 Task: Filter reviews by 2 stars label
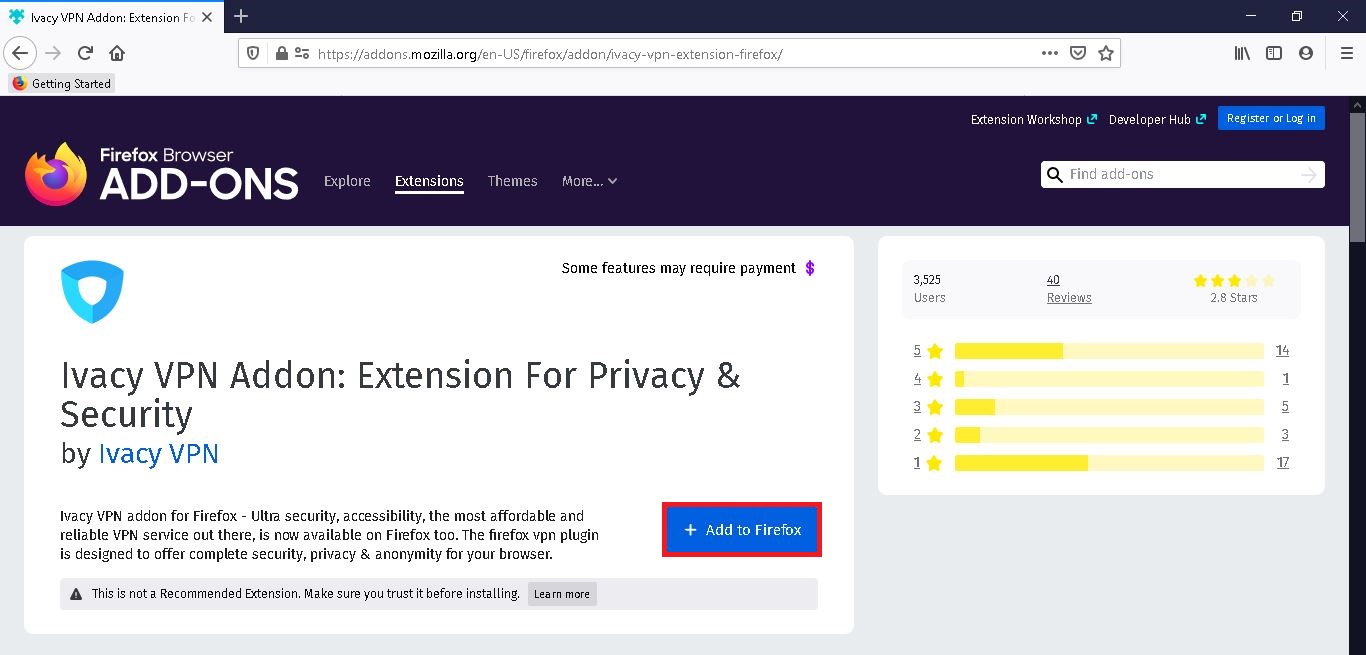click(928, 435)
